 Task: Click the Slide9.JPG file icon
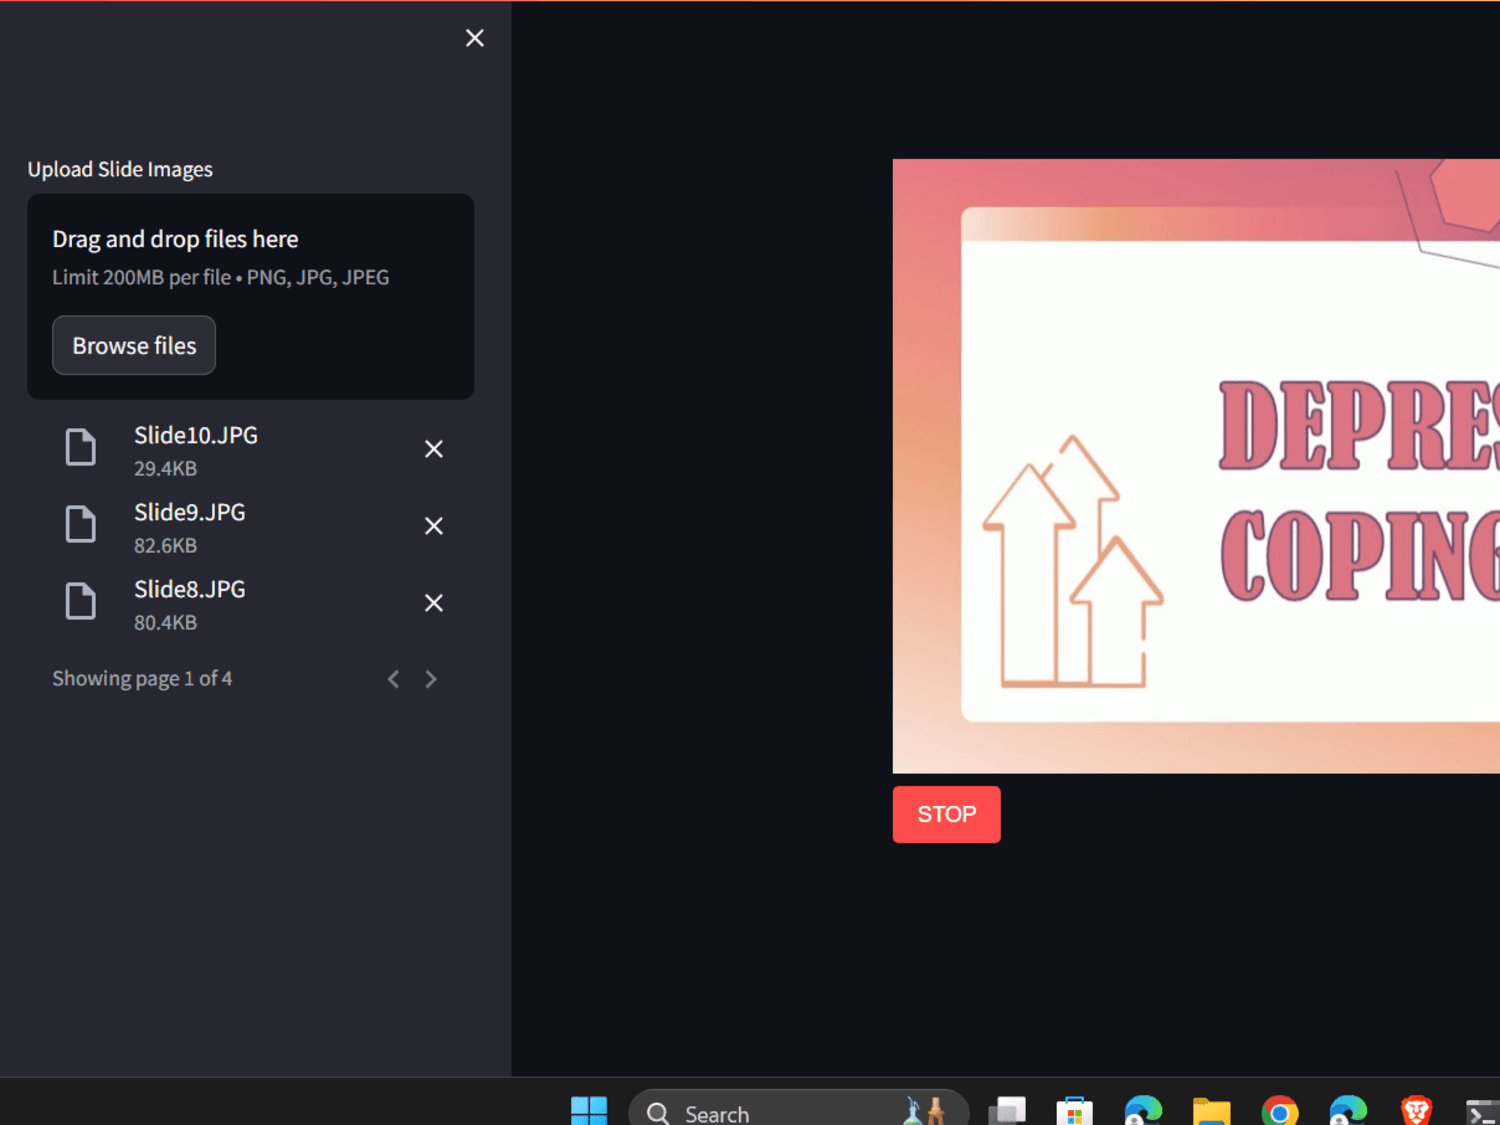point(81,524)
